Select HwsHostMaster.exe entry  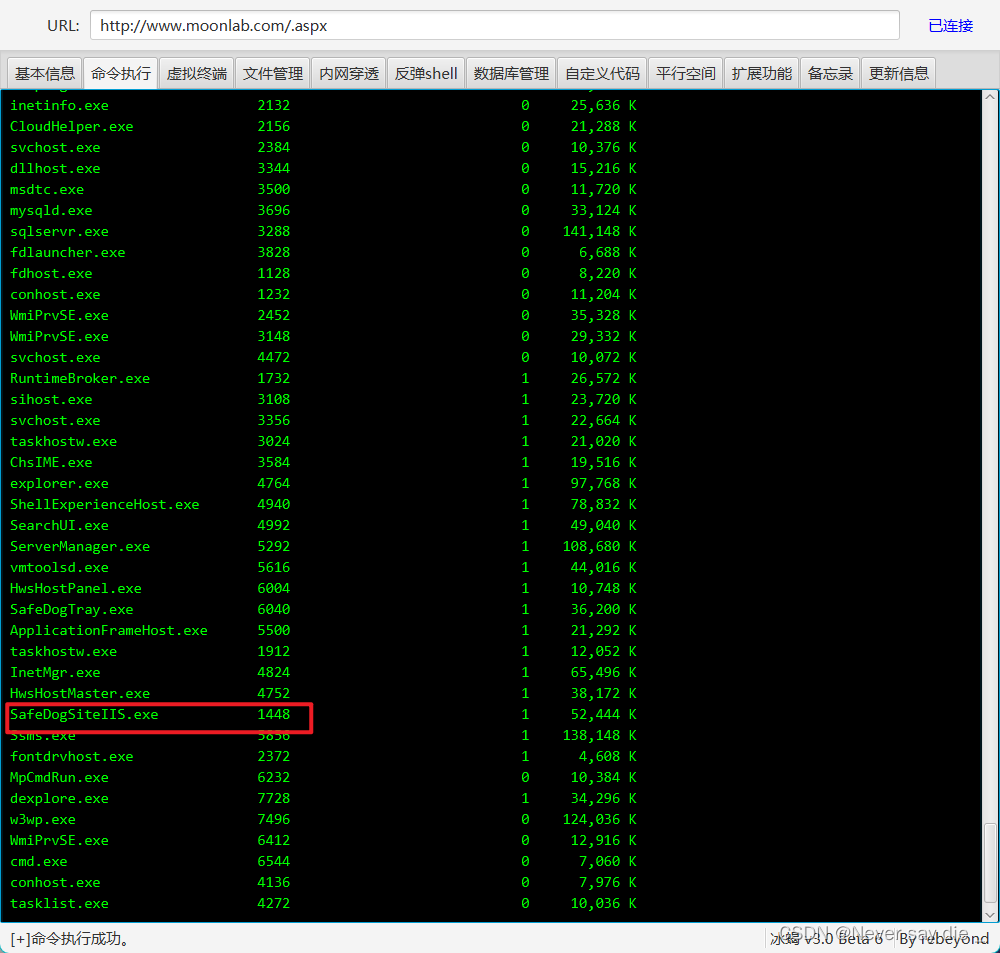point(80,693)
